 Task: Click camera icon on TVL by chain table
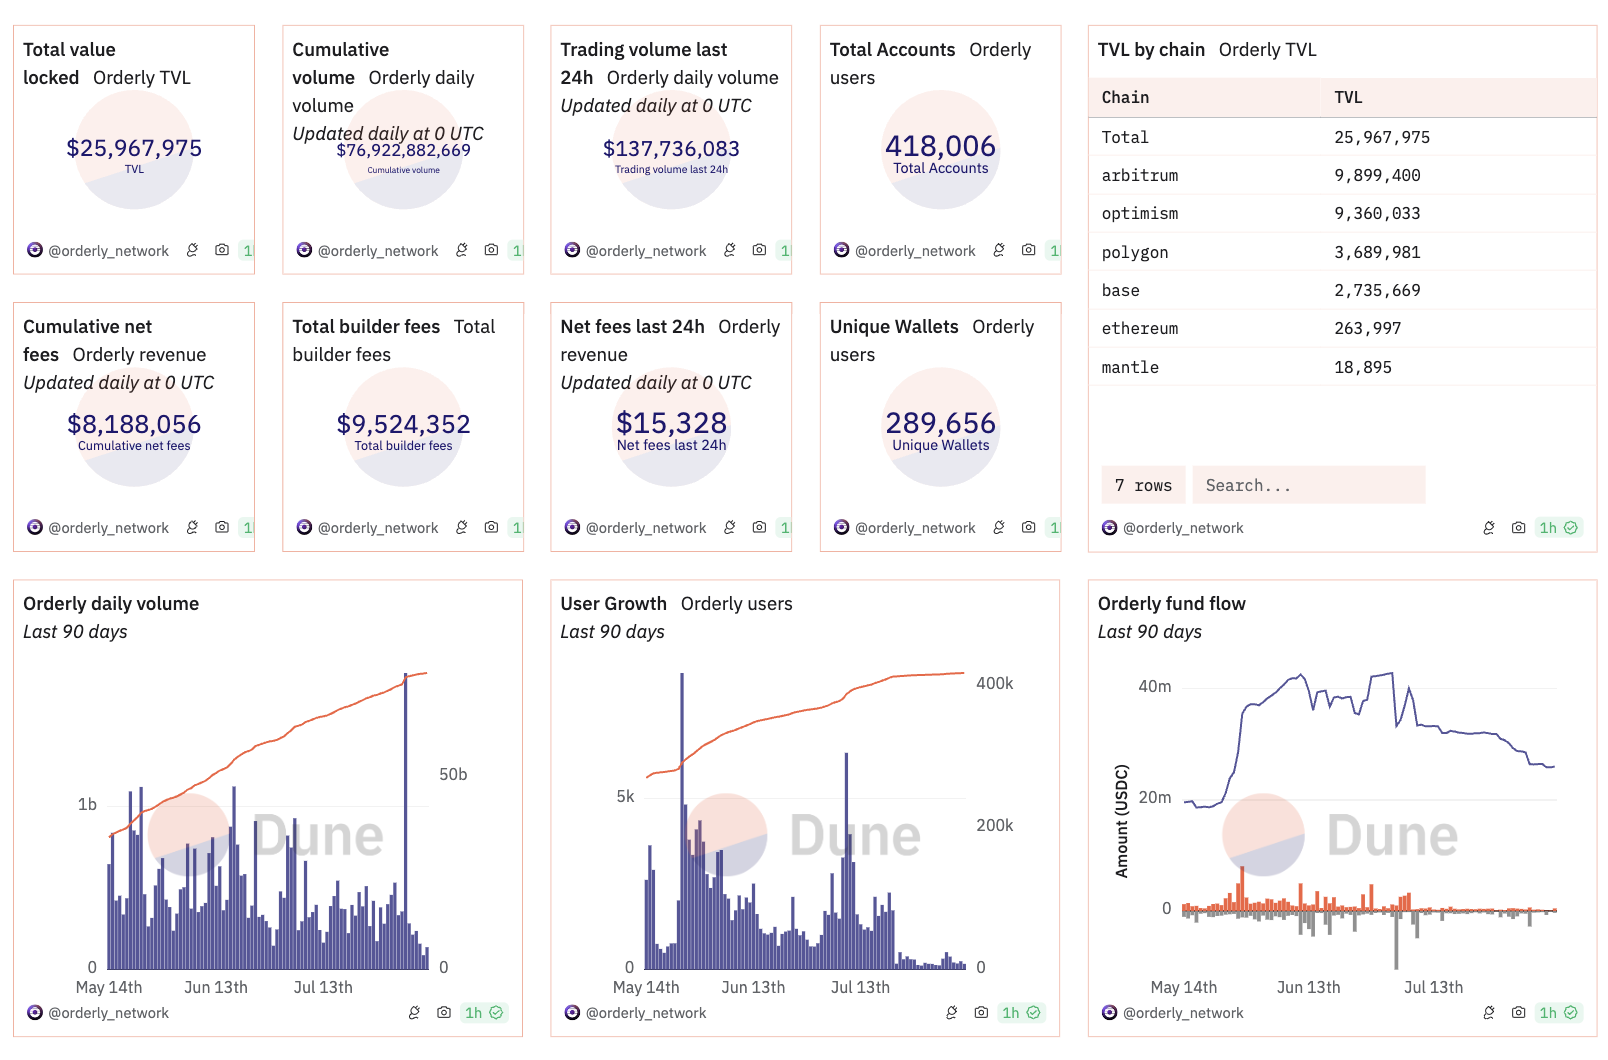point(1518,528)
